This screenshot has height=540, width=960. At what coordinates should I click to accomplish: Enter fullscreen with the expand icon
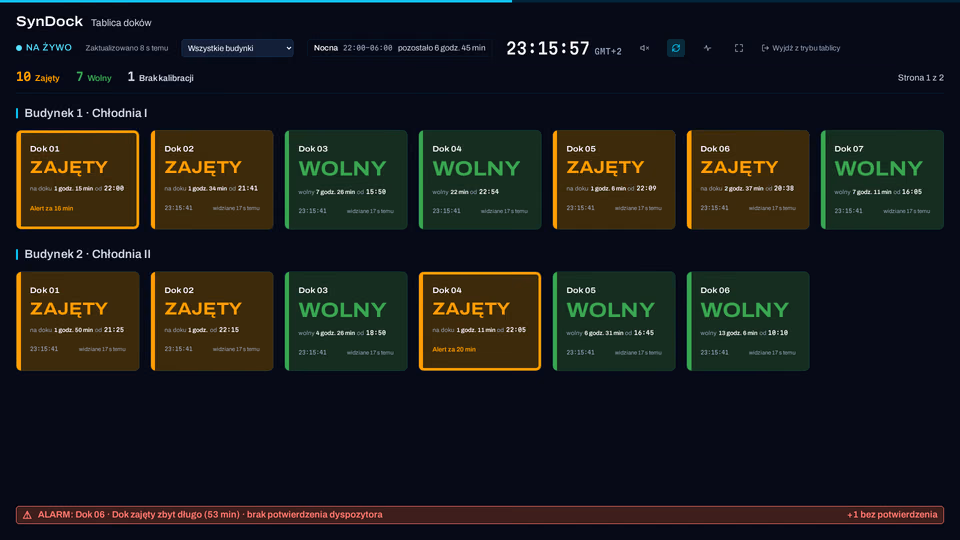coord(739,48)
